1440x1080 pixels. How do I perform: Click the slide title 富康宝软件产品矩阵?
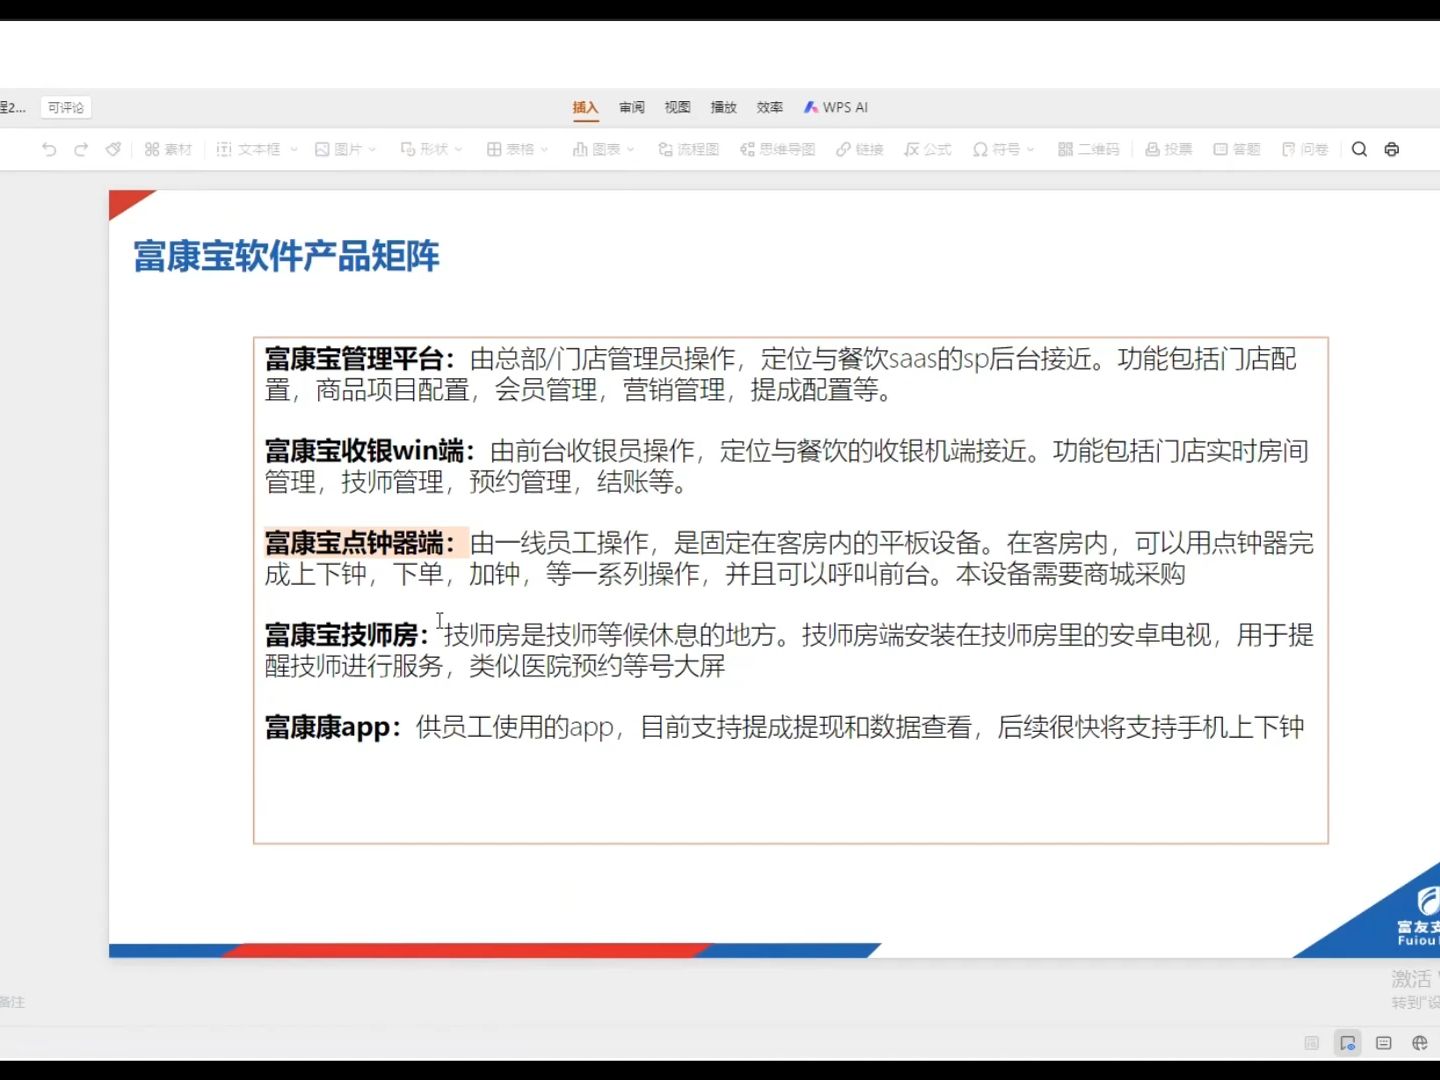coord(286,256)
